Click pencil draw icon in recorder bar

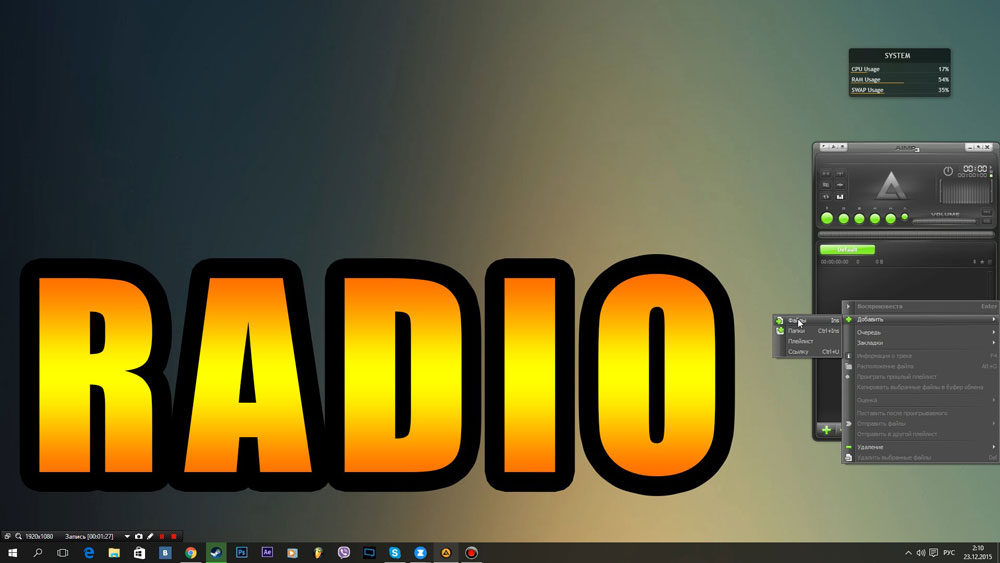pyautogui.click(x=150, y=536)
